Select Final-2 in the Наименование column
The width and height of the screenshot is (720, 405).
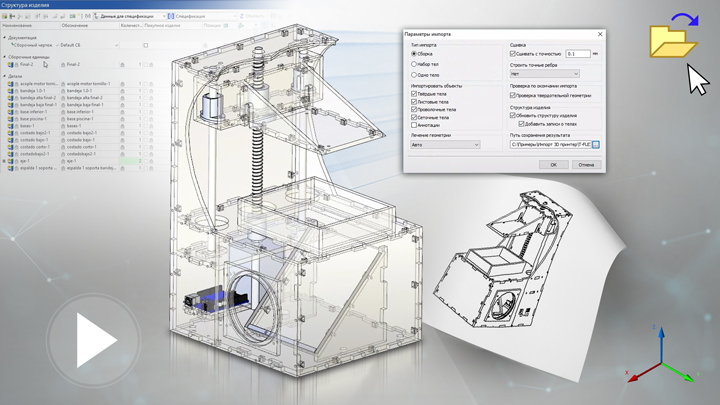click(x=27, y=65)
